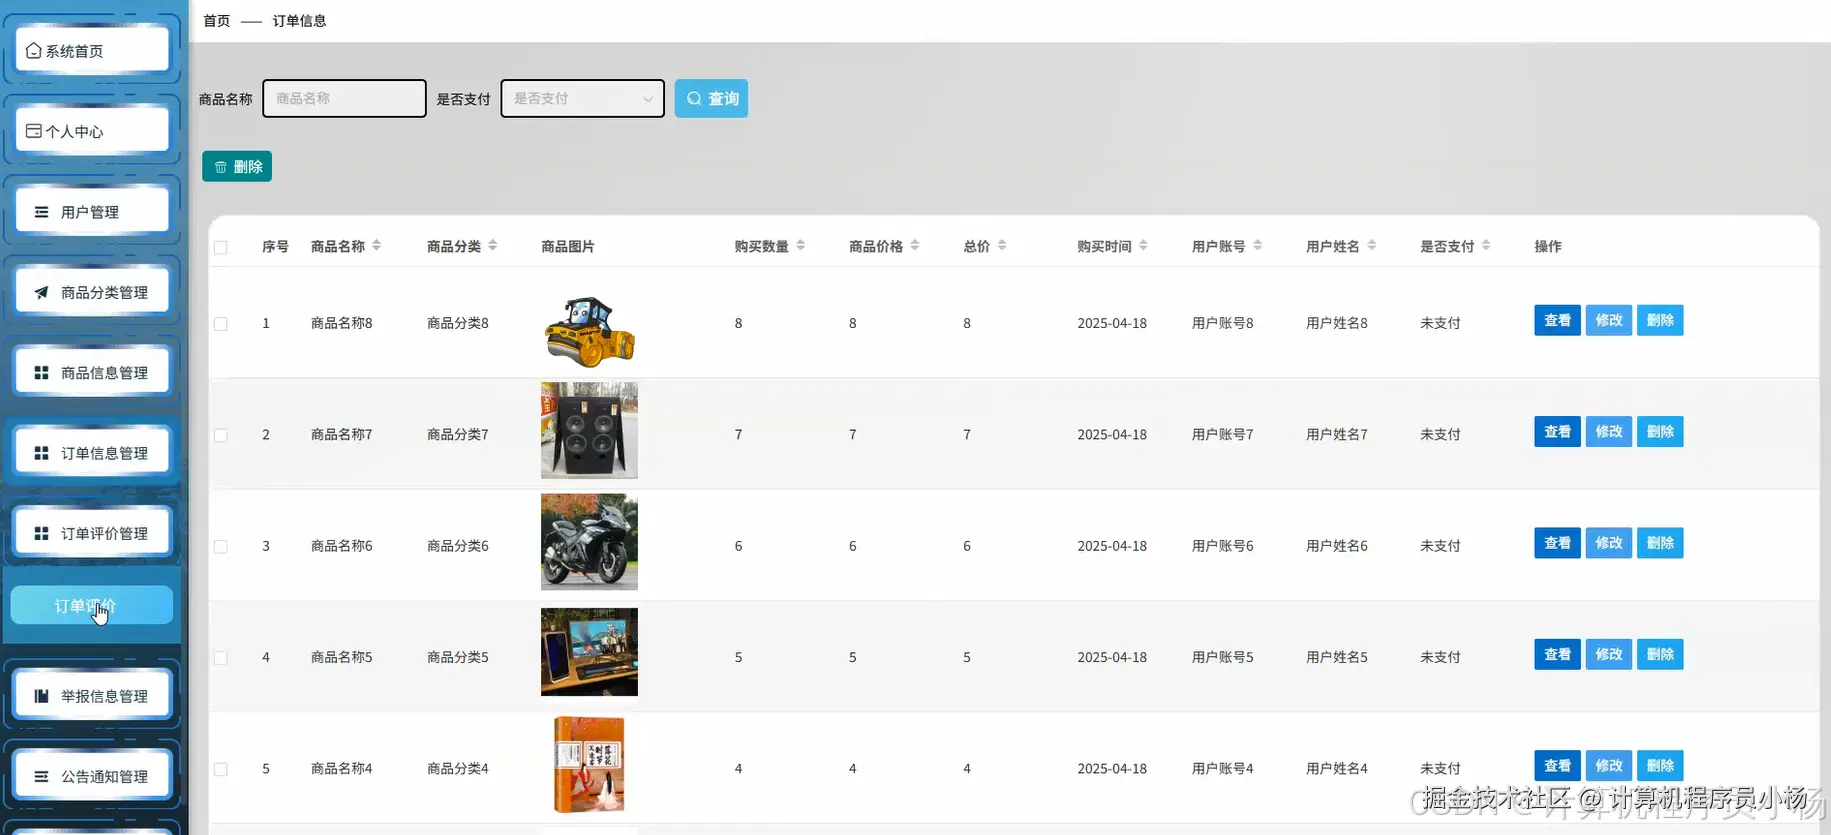
Task: Click the grid icon beside 订单评价管理
Action: click(41, 533)
